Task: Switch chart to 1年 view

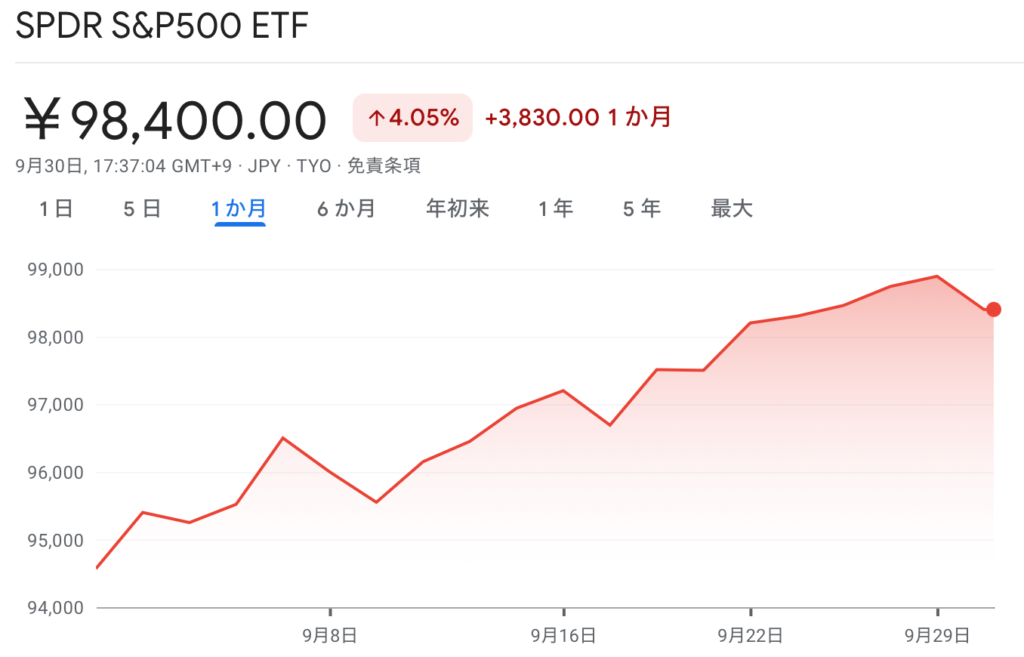Action: tap(555, 209)
